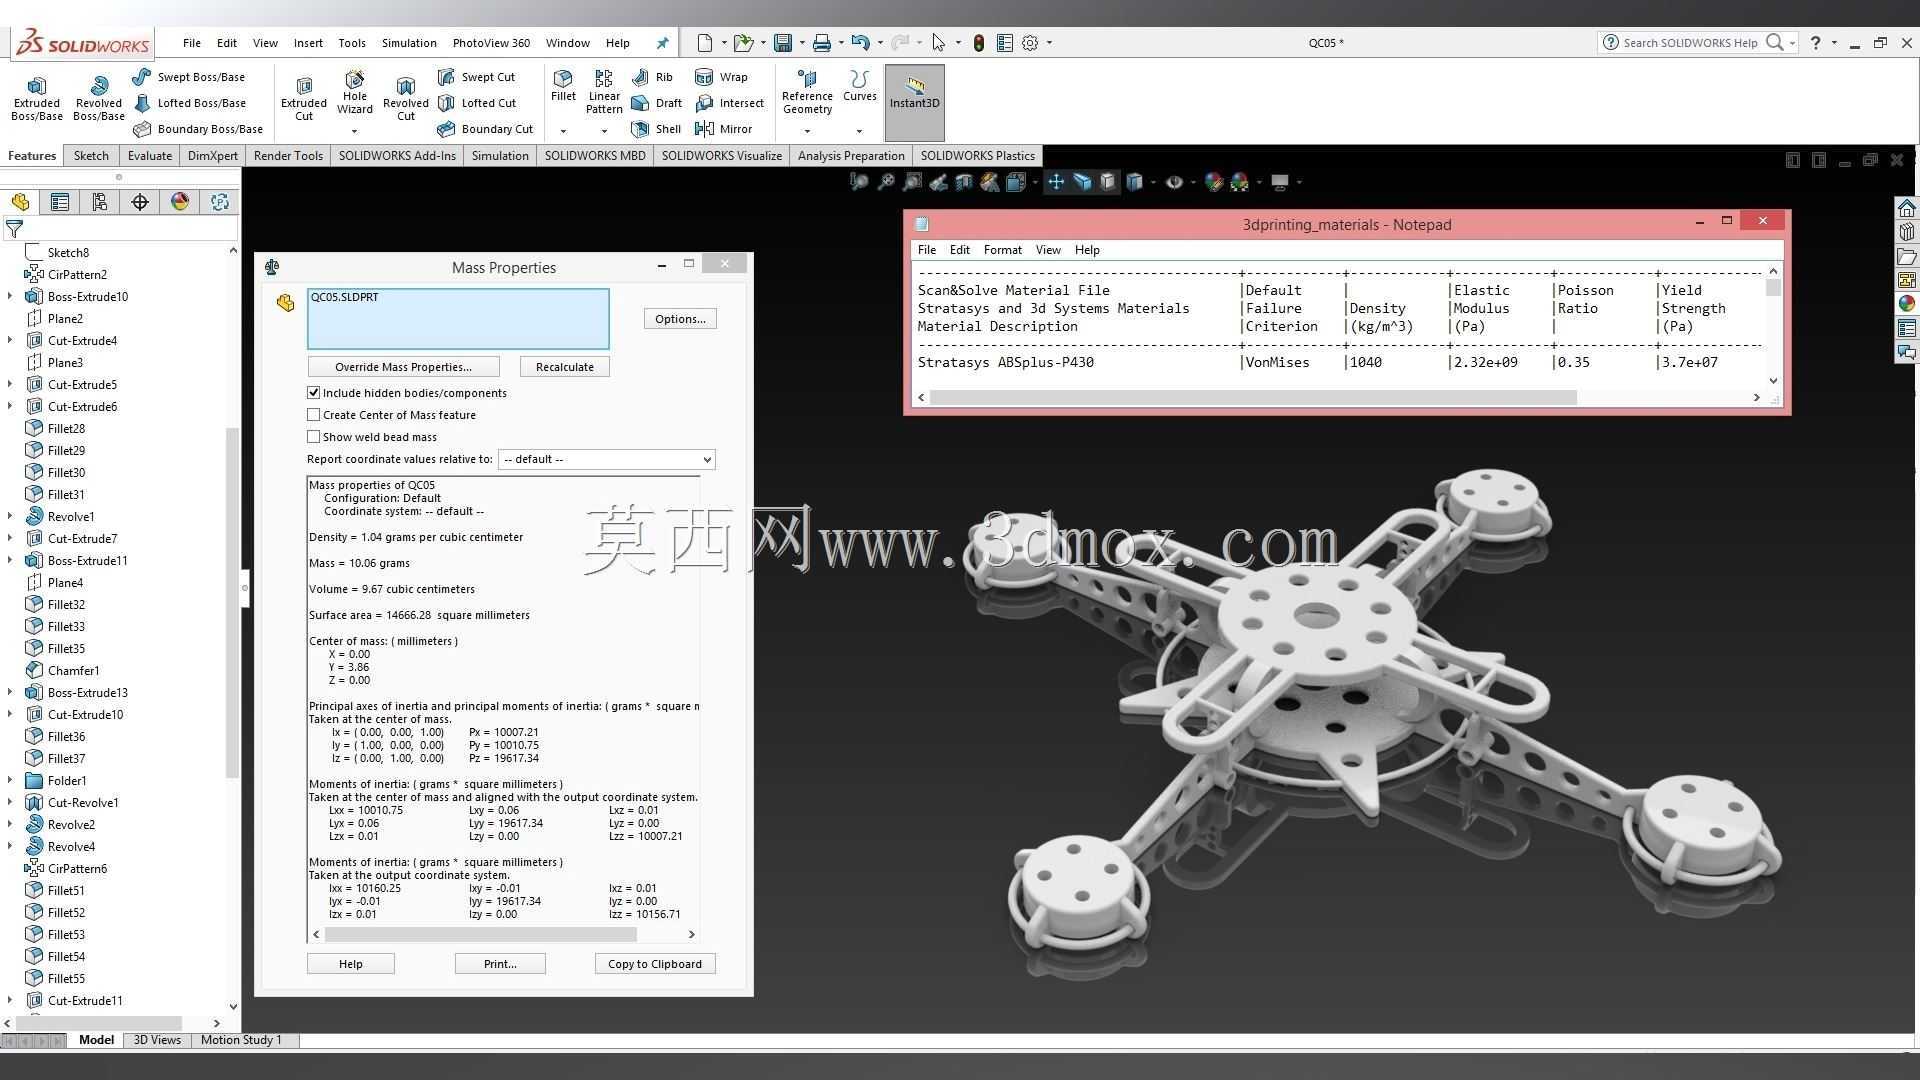Viewport: 1920px width, 1080px height.
Task: Choose the Boundary Boss/Base tool
Action: 198,129
